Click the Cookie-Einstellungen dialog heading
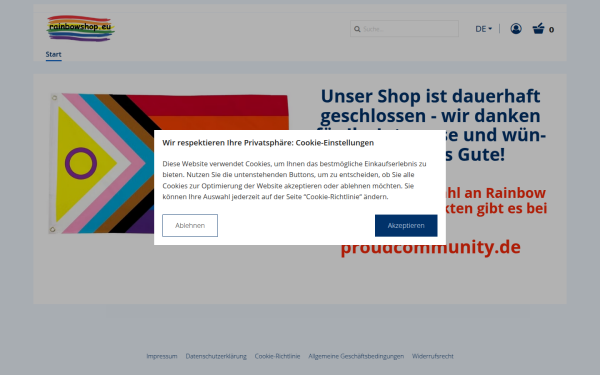Image resolution: width=600 pixels, height=375 pixels. pos(268,143)
